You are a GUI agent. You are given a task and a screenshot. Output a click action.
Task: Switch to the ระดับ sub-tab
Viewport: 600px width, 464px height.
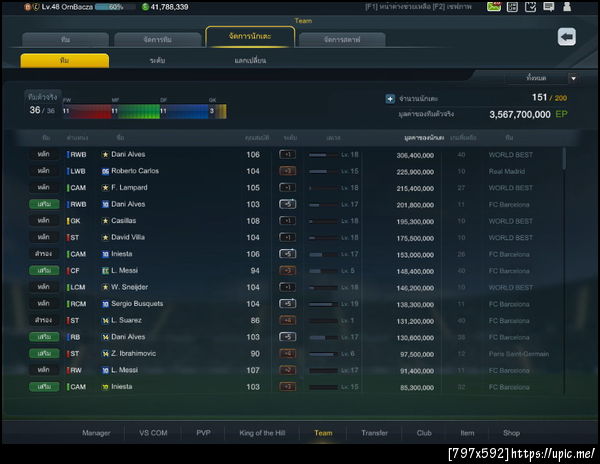click(157, 60)
